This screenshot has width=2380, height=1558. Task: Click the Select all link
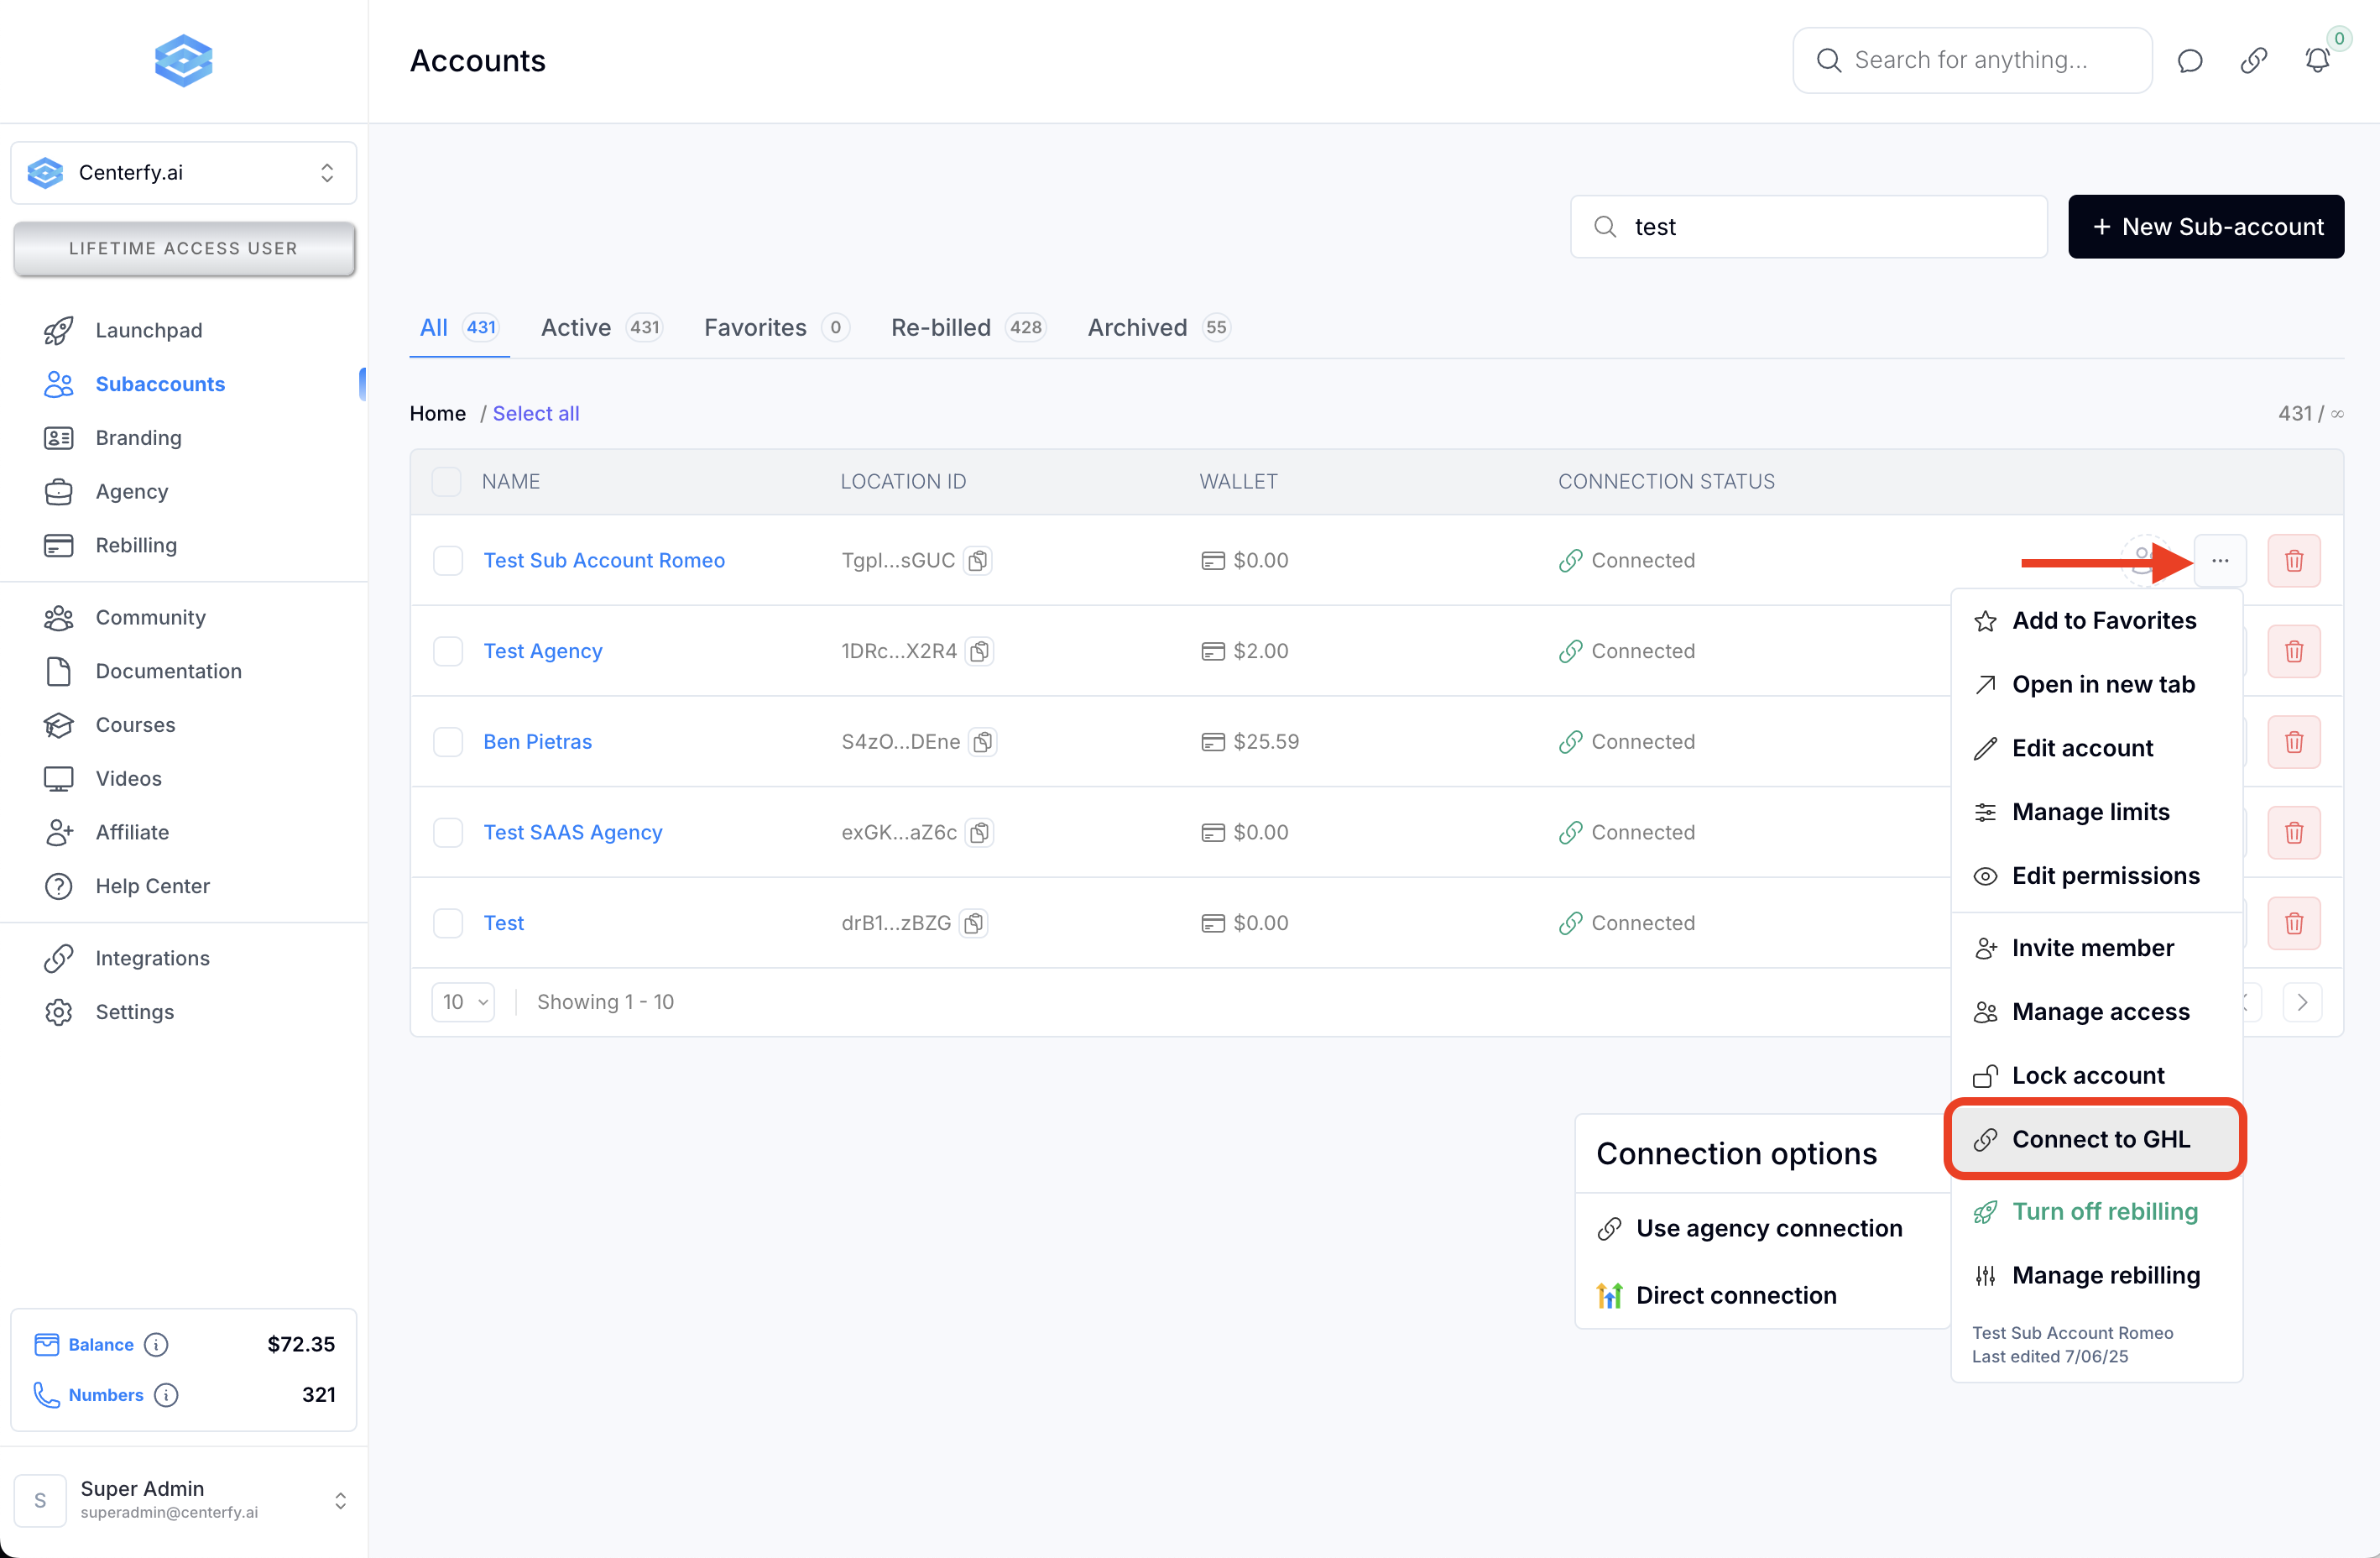pos(536,413)
